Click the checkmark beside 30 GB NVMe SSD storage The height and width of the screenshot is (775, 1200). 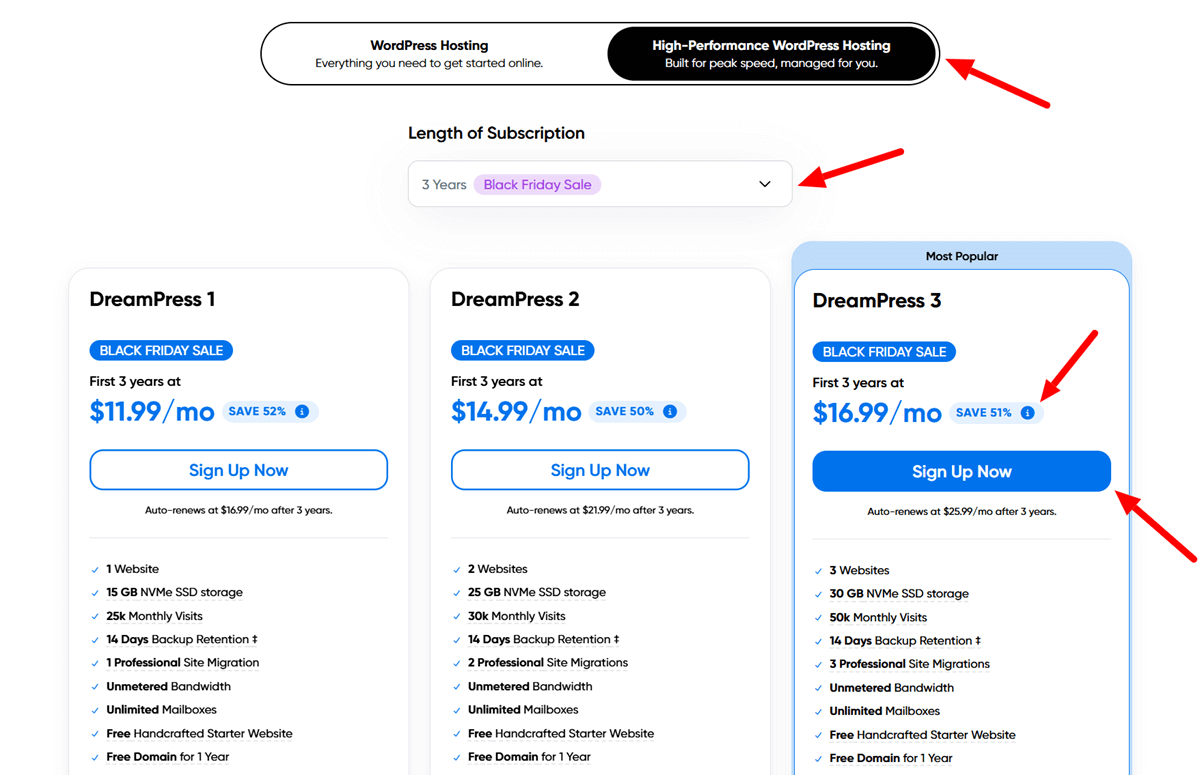point(817,593)
